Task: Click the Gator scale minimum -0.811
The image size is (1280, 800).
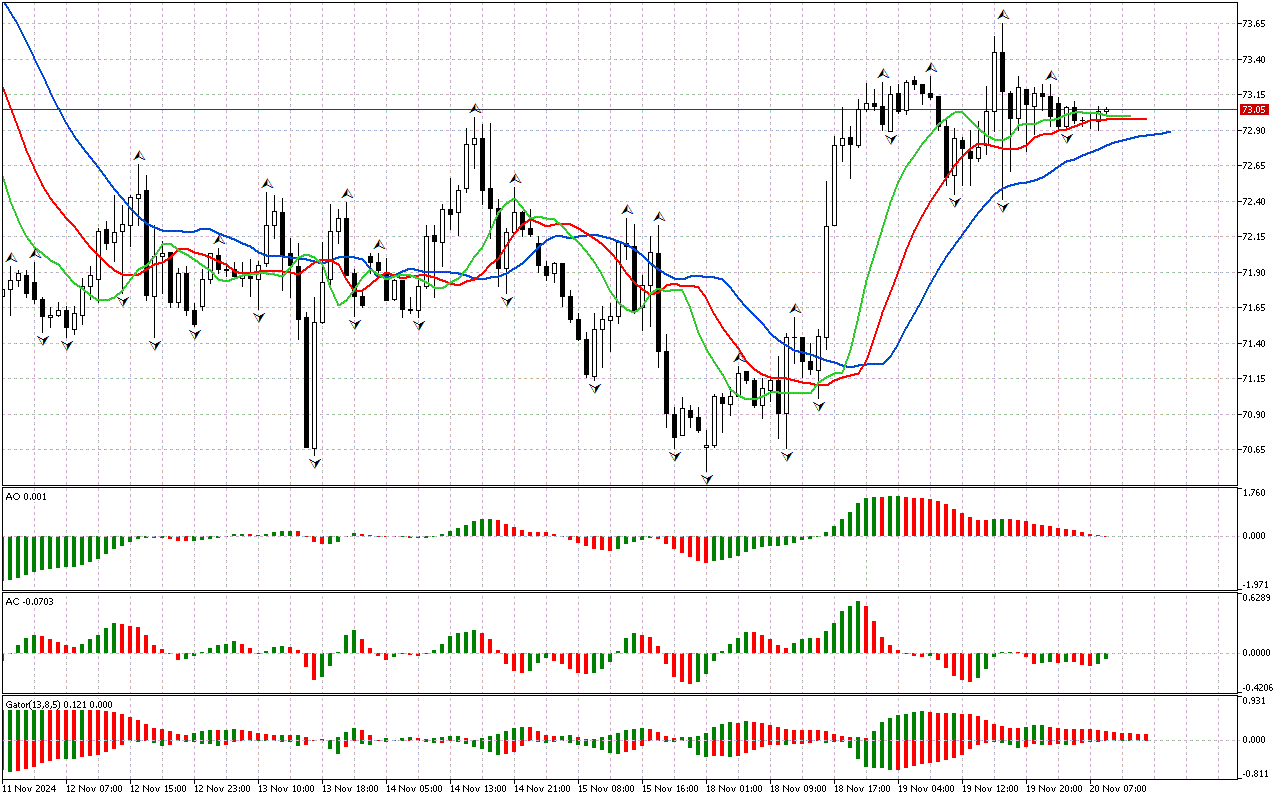Action: click(x=1253, y=774)
